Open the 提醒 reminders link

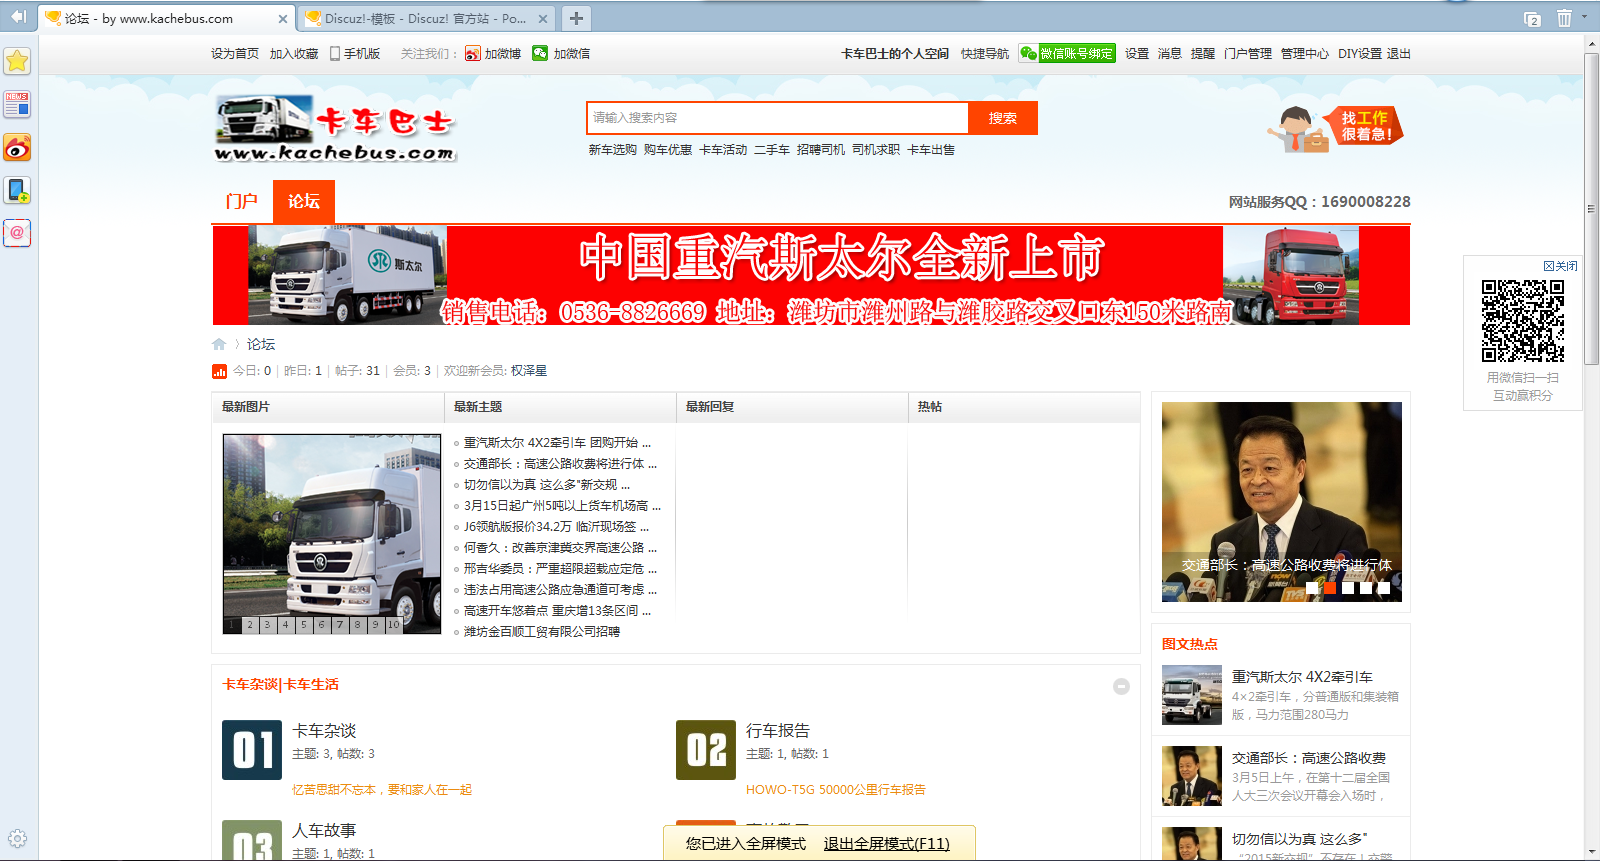(x=1203, y=54)
